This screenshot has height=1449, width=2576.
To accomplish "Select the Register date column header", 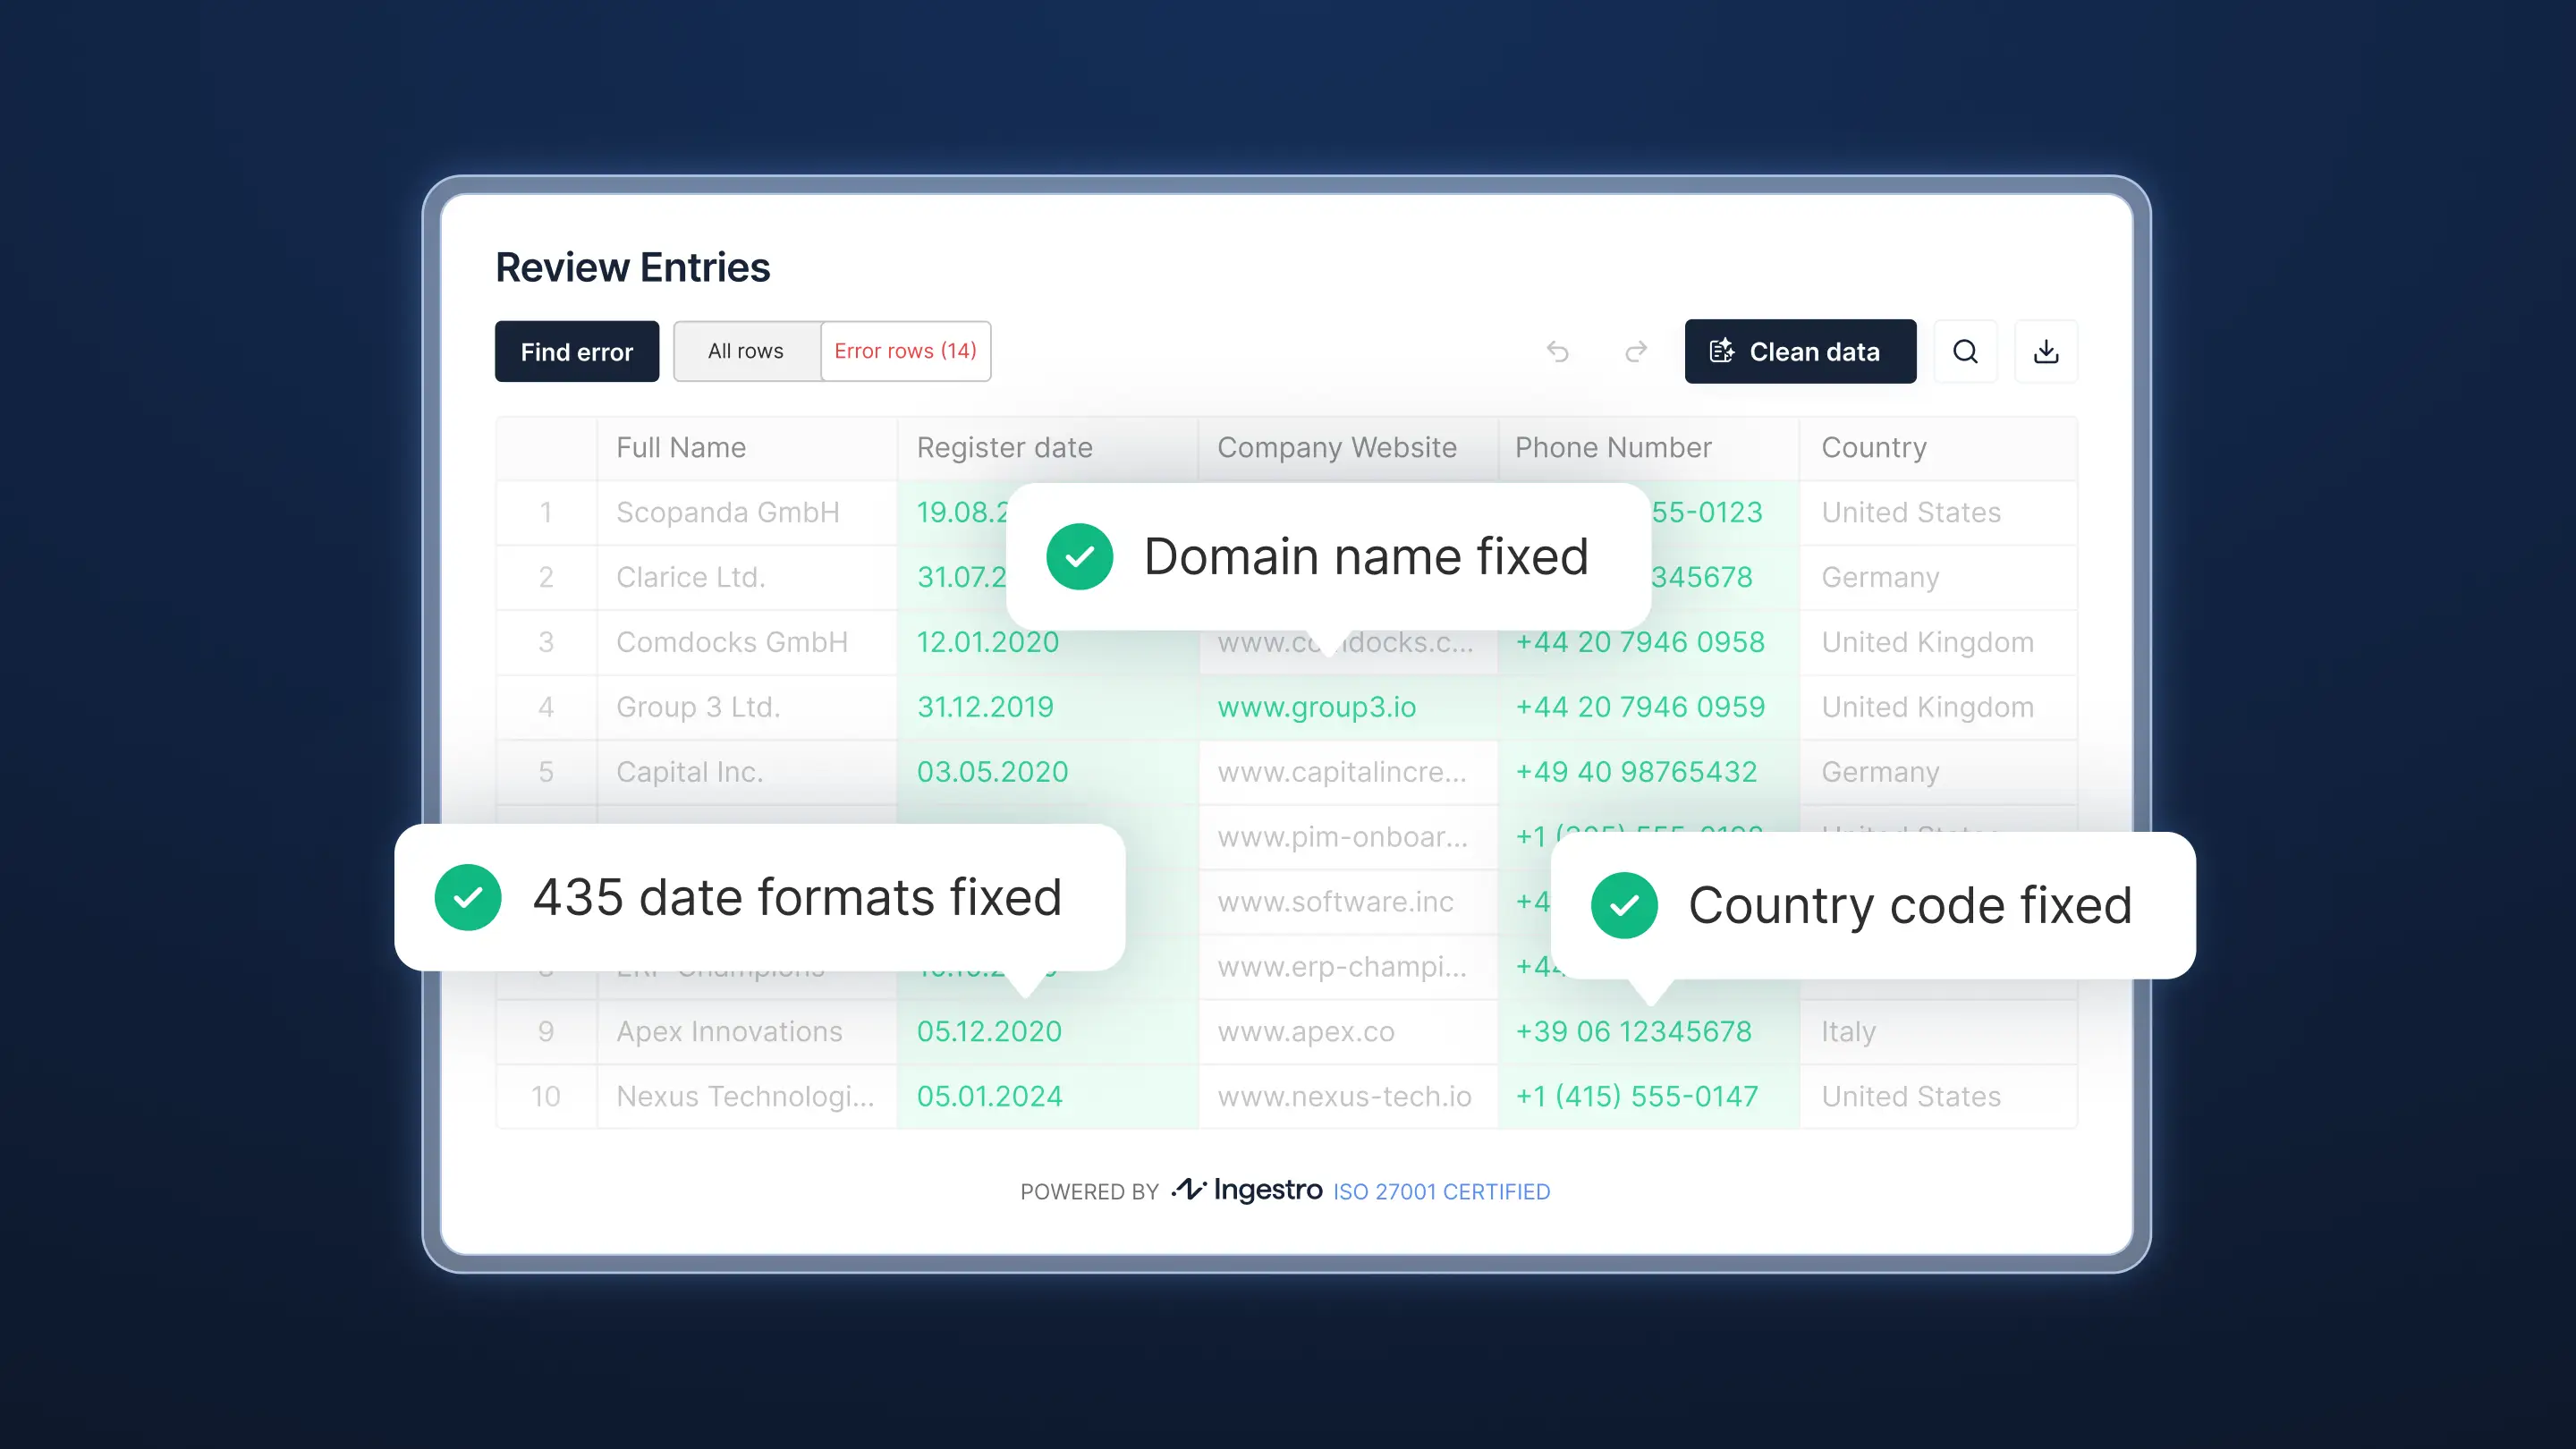I will (1047, 448).
